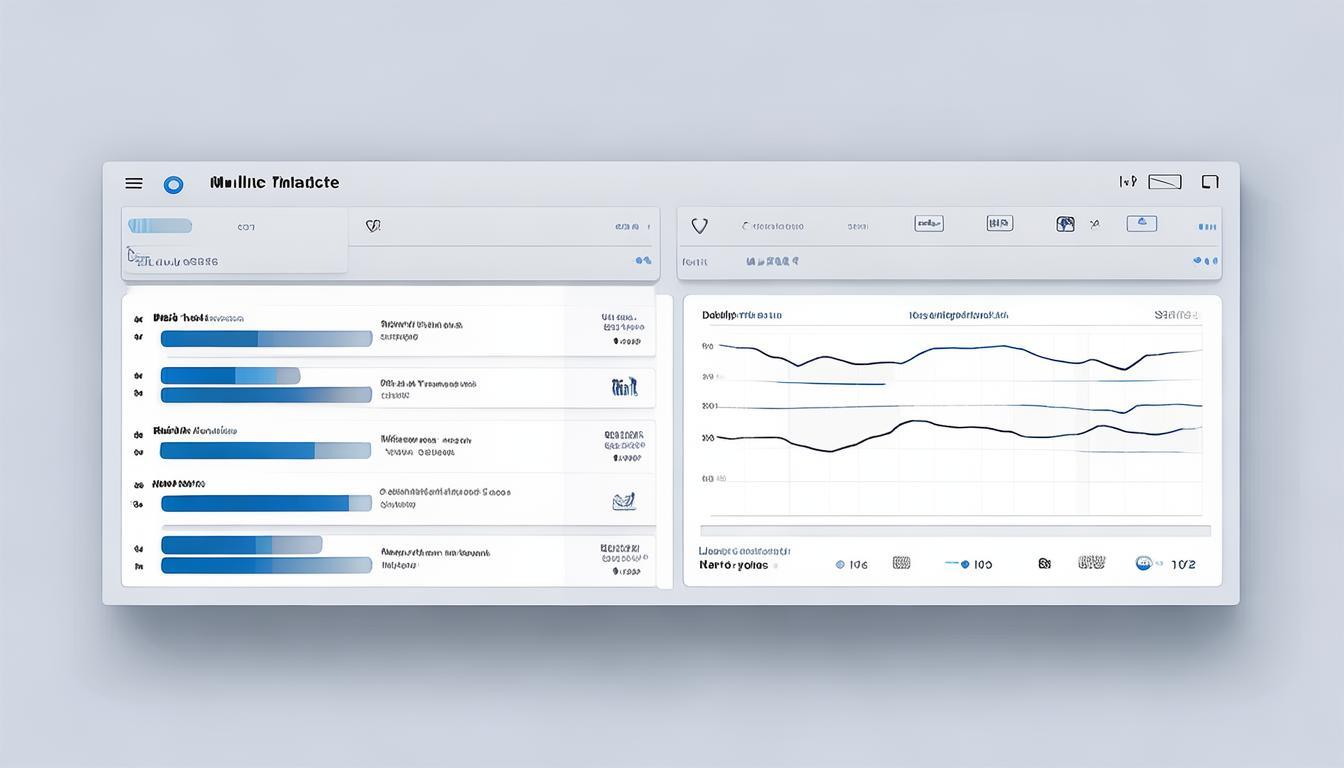Click the gray scrollbar under the line chart

coord(955,531)
